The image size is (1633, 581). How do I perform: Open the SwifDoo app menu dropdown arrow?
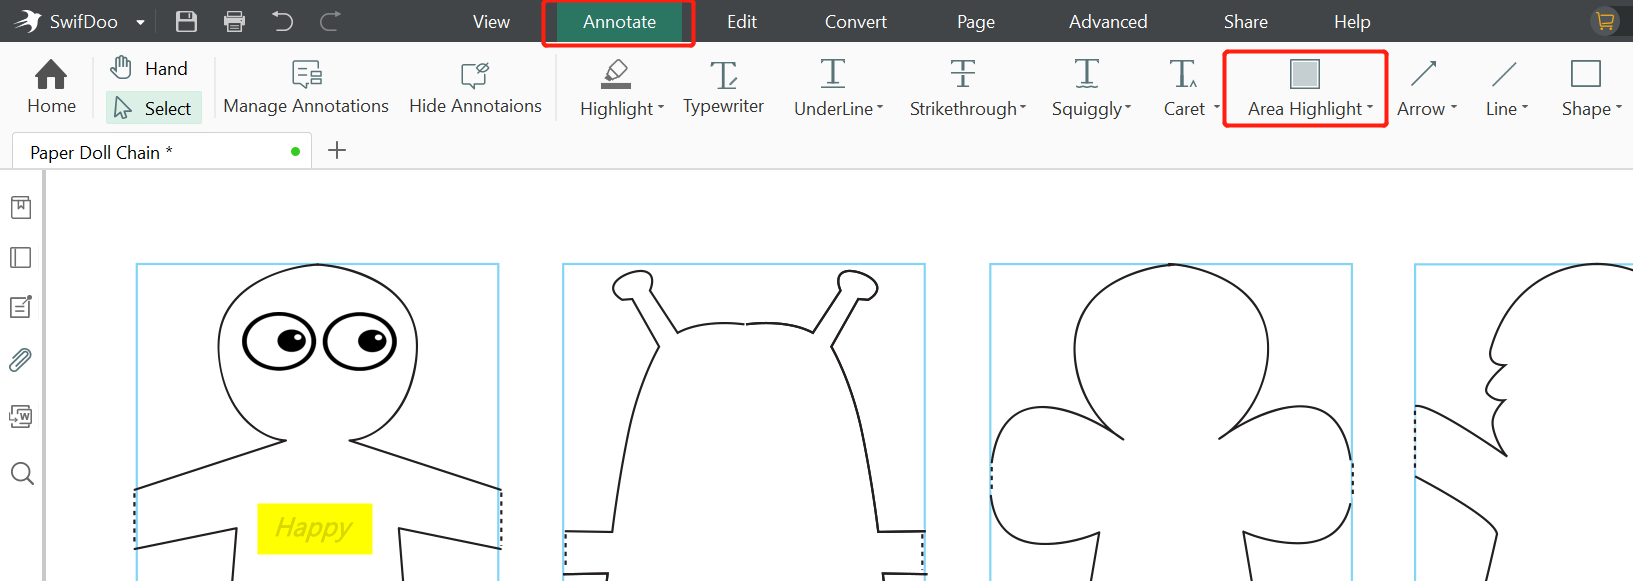coord(140,22)
